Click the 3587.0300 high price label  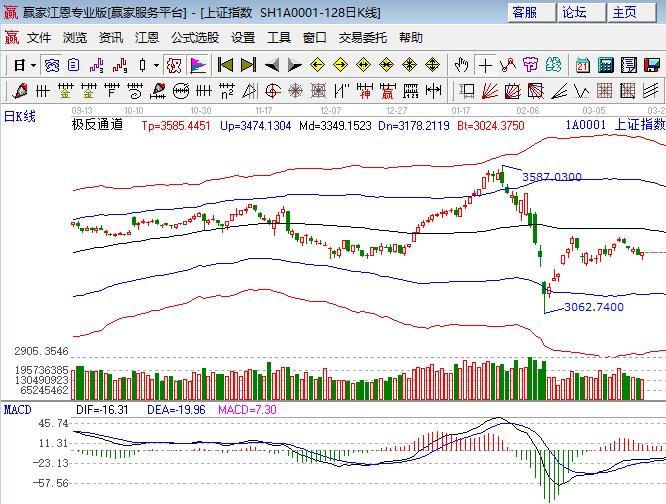pos(551,177)
